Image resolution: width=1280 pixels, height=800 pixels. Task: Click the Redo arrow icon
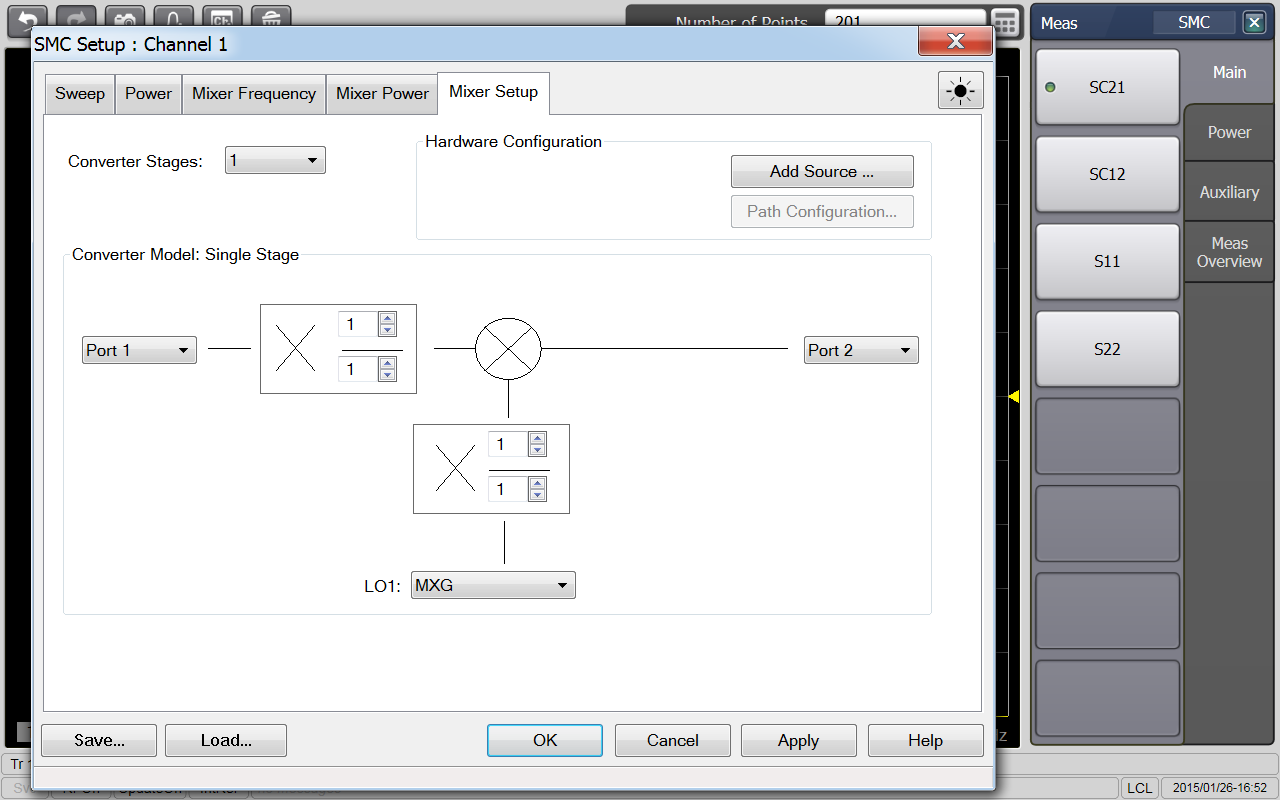click(x=76, y=17)
